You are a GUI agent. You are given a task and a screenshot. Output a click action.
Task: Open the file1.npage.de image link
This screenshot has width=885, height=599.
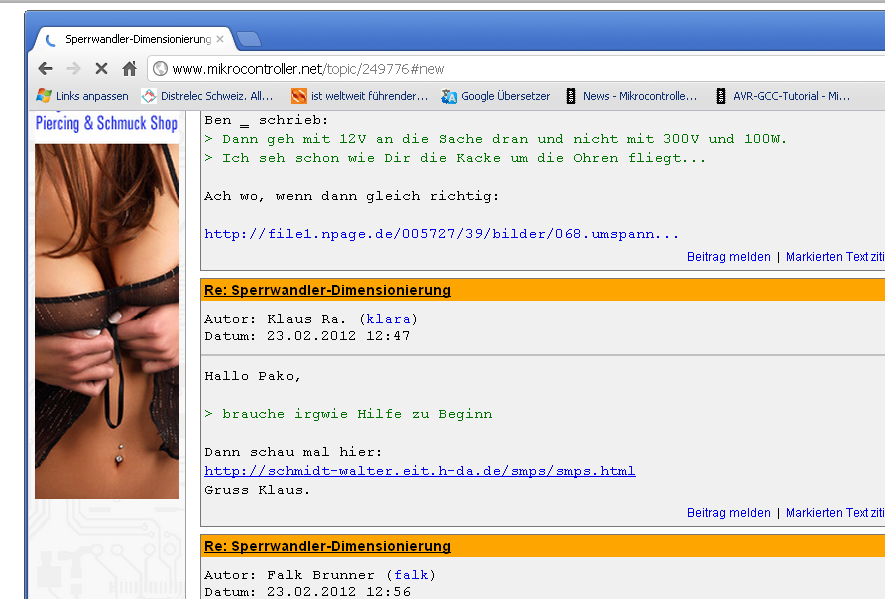click(441, 234)
